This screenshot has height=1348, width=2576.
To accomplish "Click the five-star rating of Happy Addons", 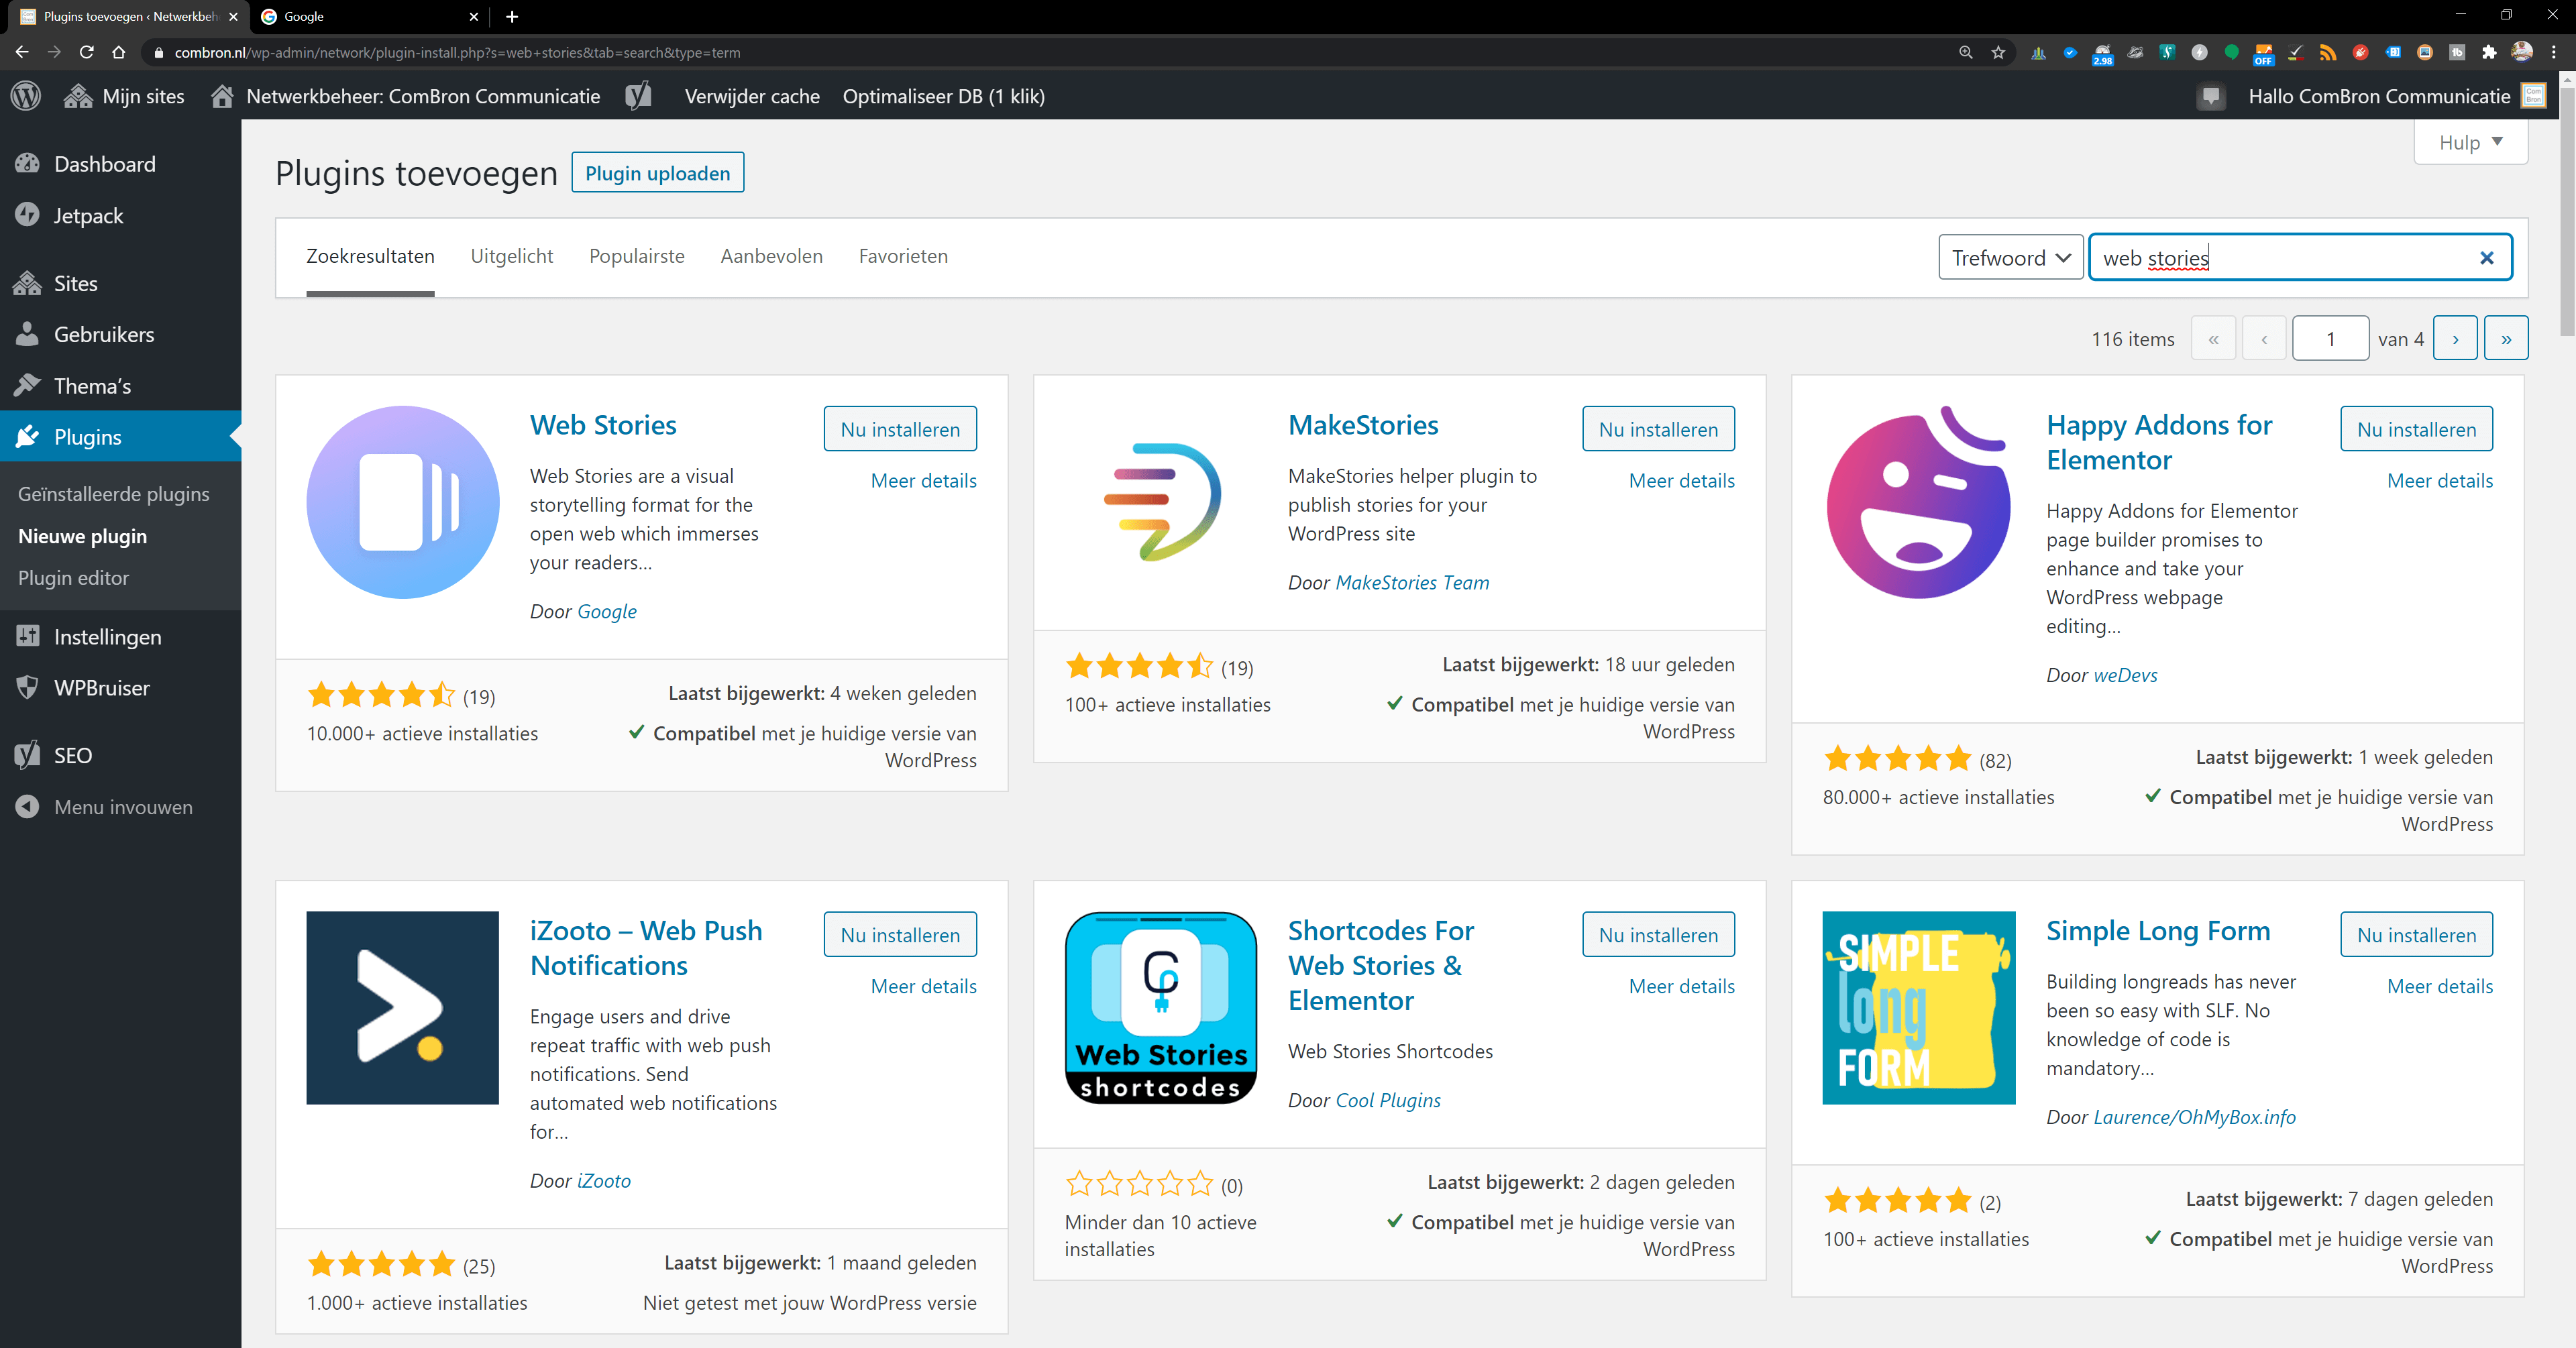I will coord(1897,758).
